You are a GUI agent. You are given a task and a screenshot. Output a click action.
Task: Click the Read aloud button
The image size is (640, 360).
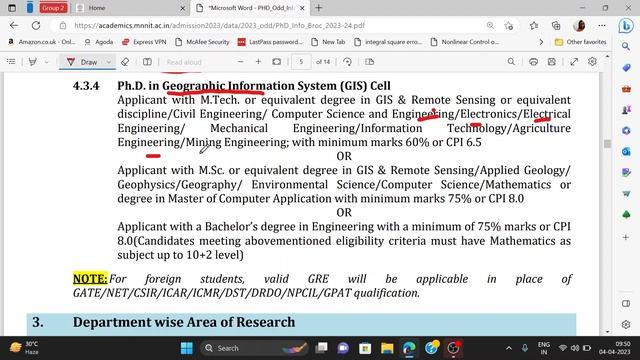pyautogui.click(x=184, y=62)
